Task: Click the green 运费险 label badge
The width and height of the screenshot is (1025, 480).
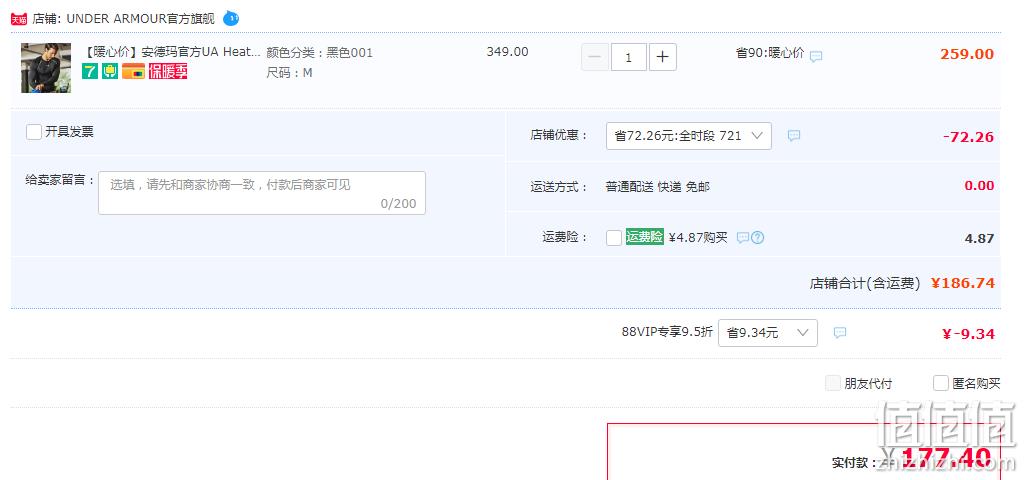Action: pyautogui.click(x=645, y=237)
